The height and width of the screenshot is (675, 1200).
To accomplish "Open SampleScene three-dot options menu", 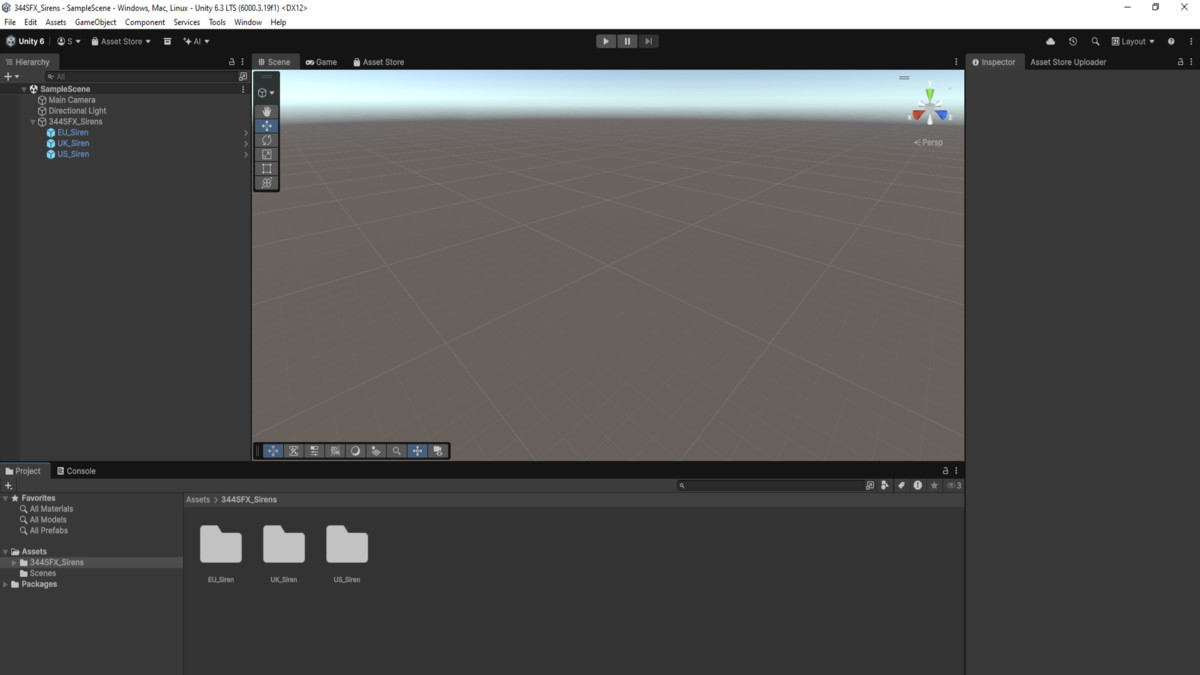I will (x=243, y=89).
